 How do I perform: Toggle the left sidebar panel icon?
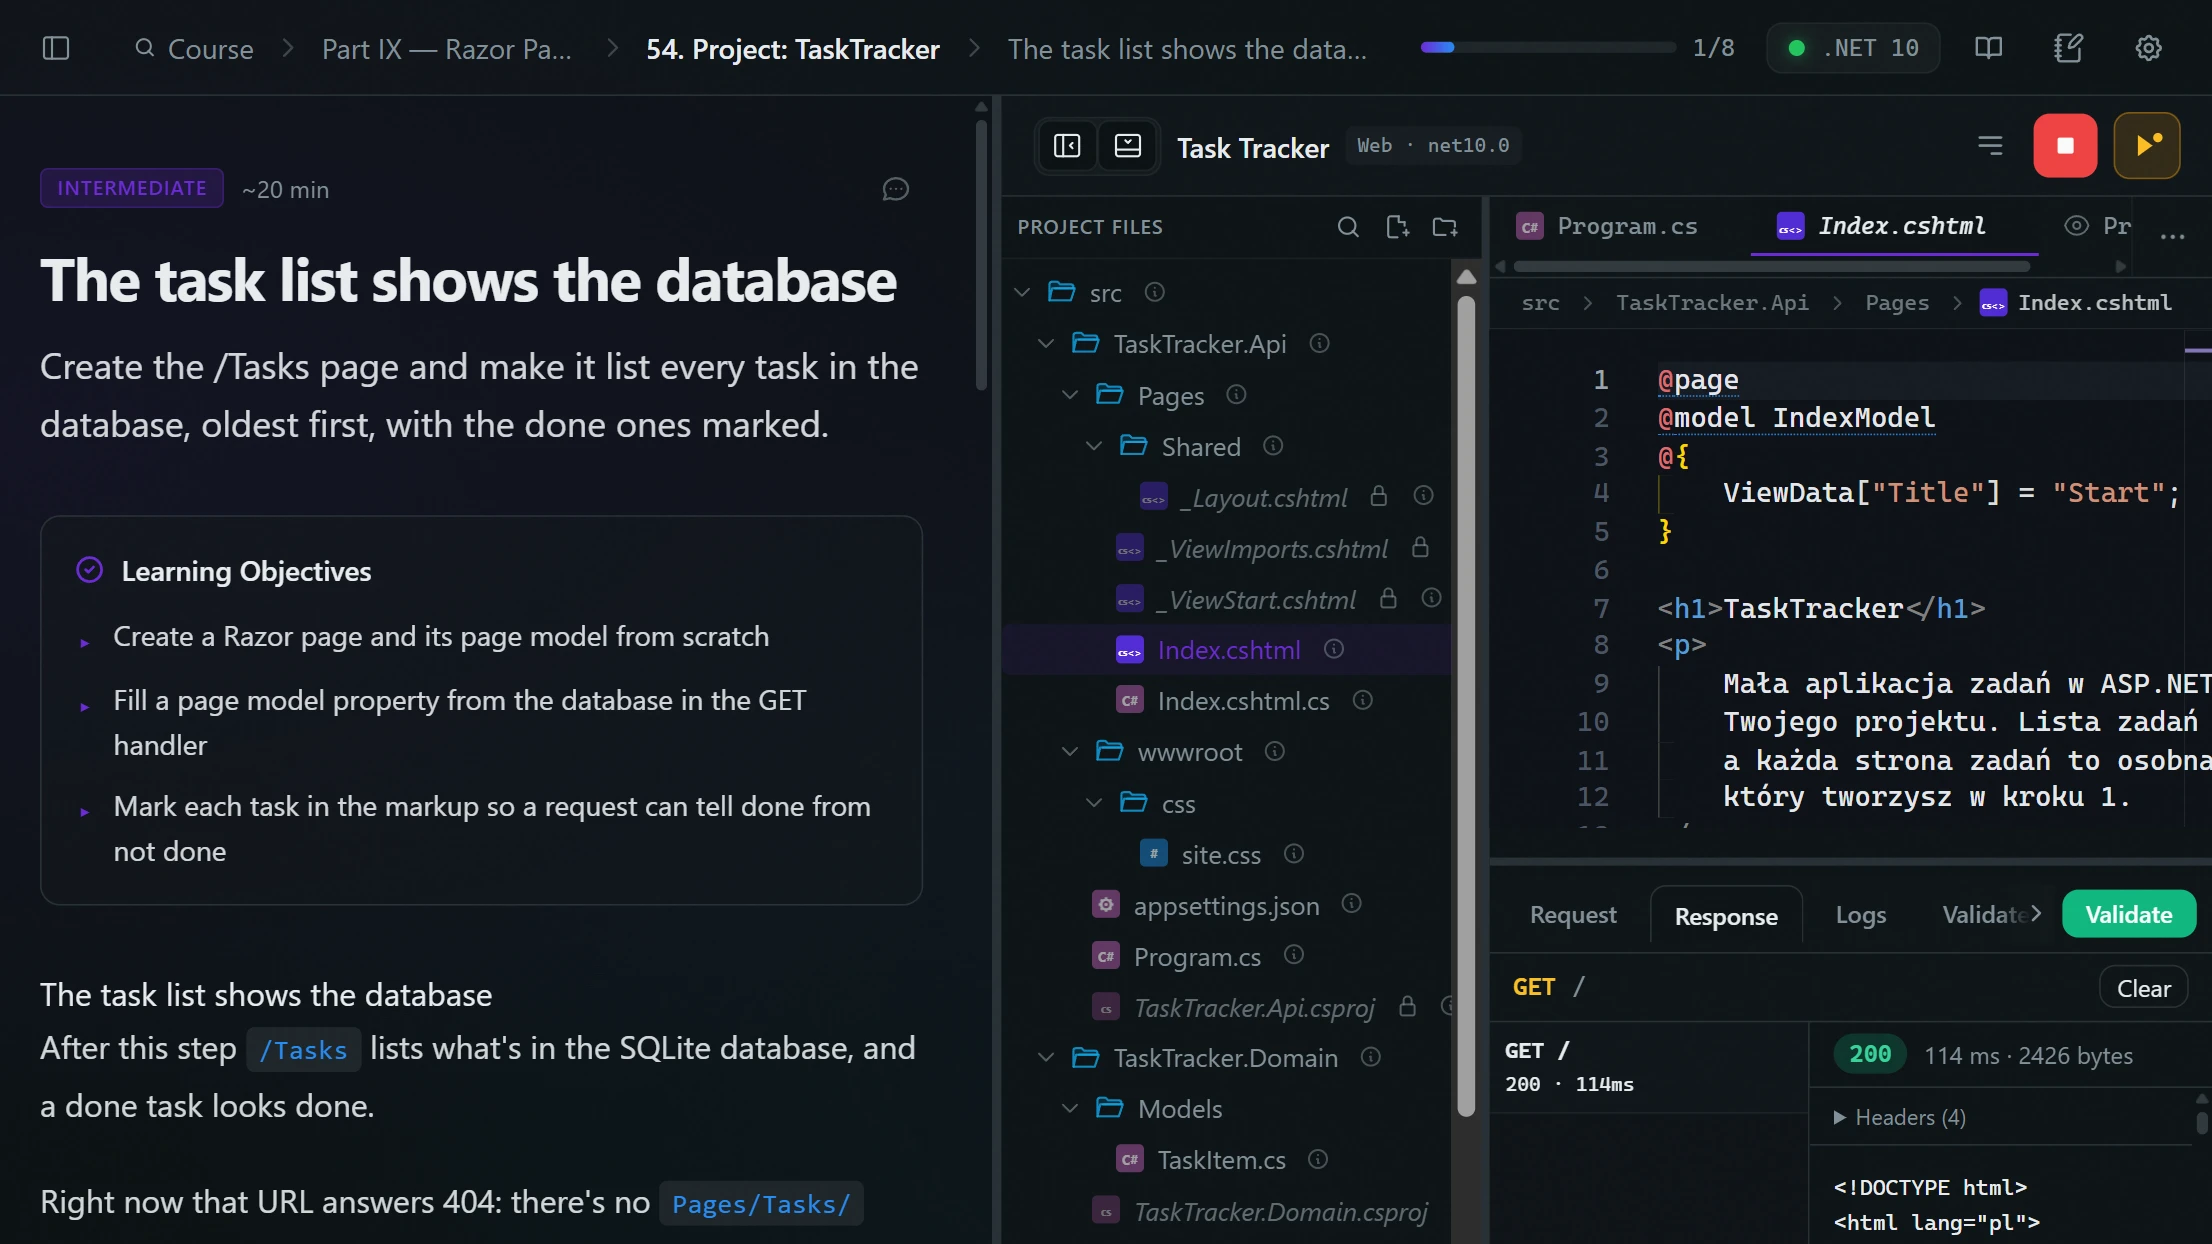[x=56, y=48]
